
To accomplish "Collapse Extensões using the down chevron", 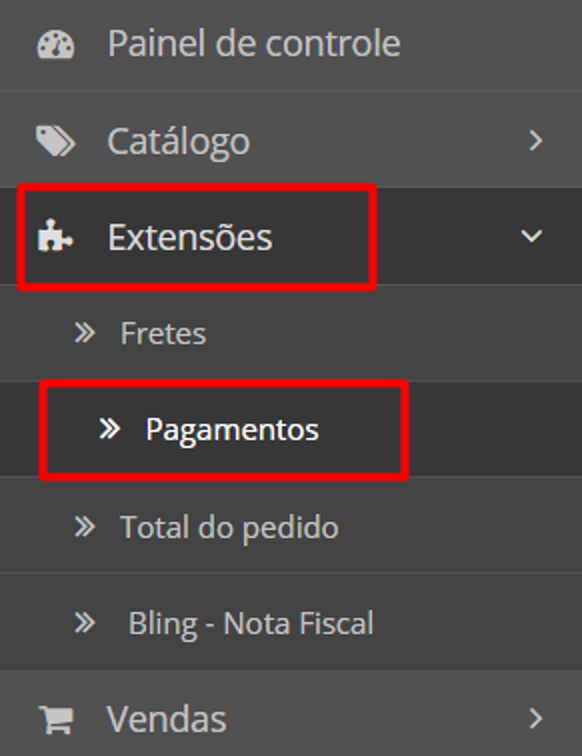I will pos(531,236).
